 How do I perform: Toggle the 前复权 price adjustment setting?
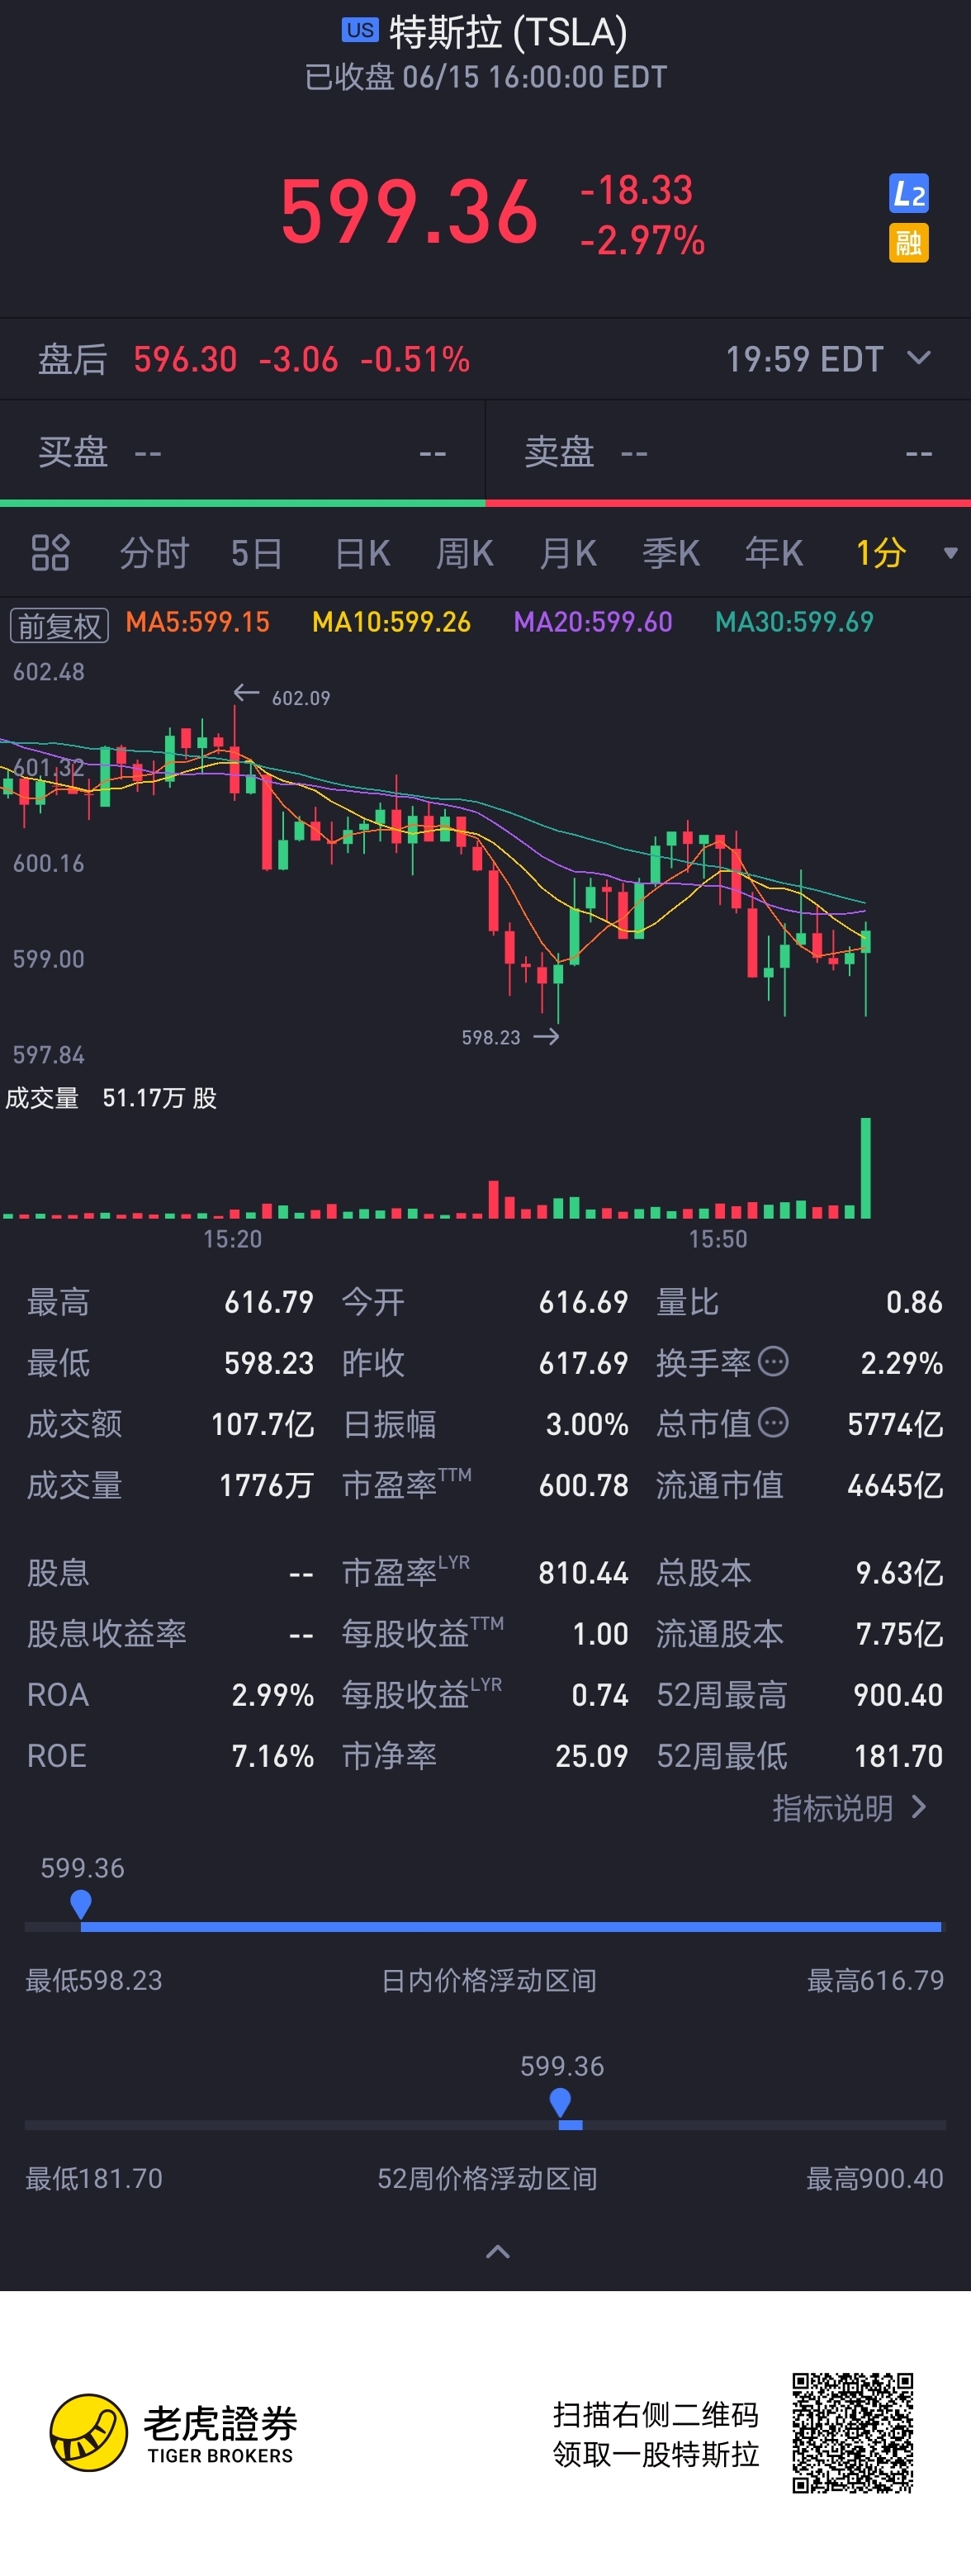coord(59,625)
